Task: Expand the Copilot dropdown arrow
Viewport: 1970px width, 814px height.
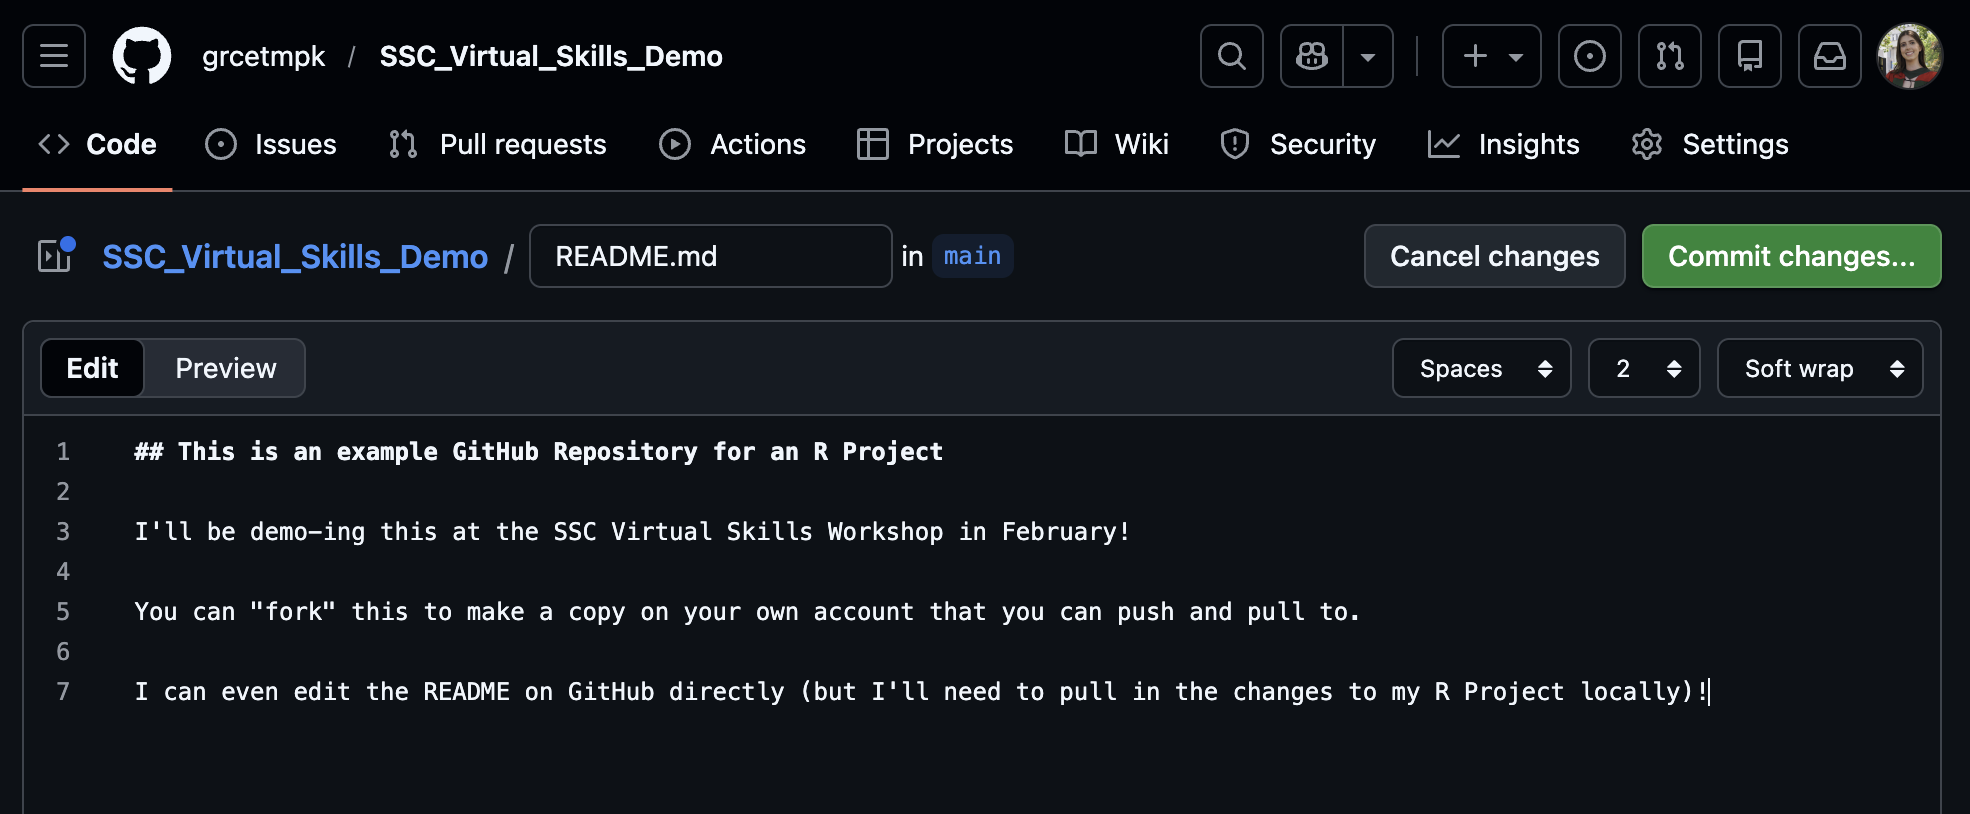Action: (x=1367, y=56)
